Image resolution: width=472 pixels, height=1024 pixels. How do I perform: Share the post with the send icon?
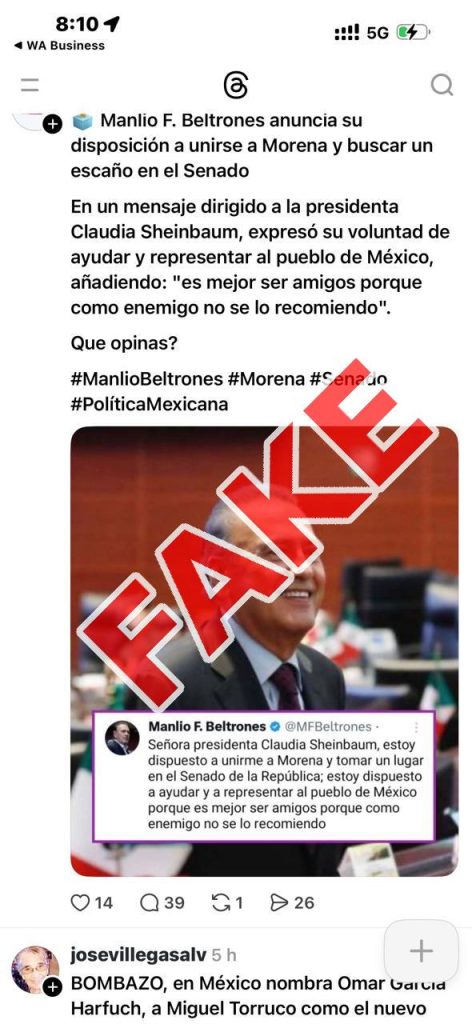coord(279,903)
